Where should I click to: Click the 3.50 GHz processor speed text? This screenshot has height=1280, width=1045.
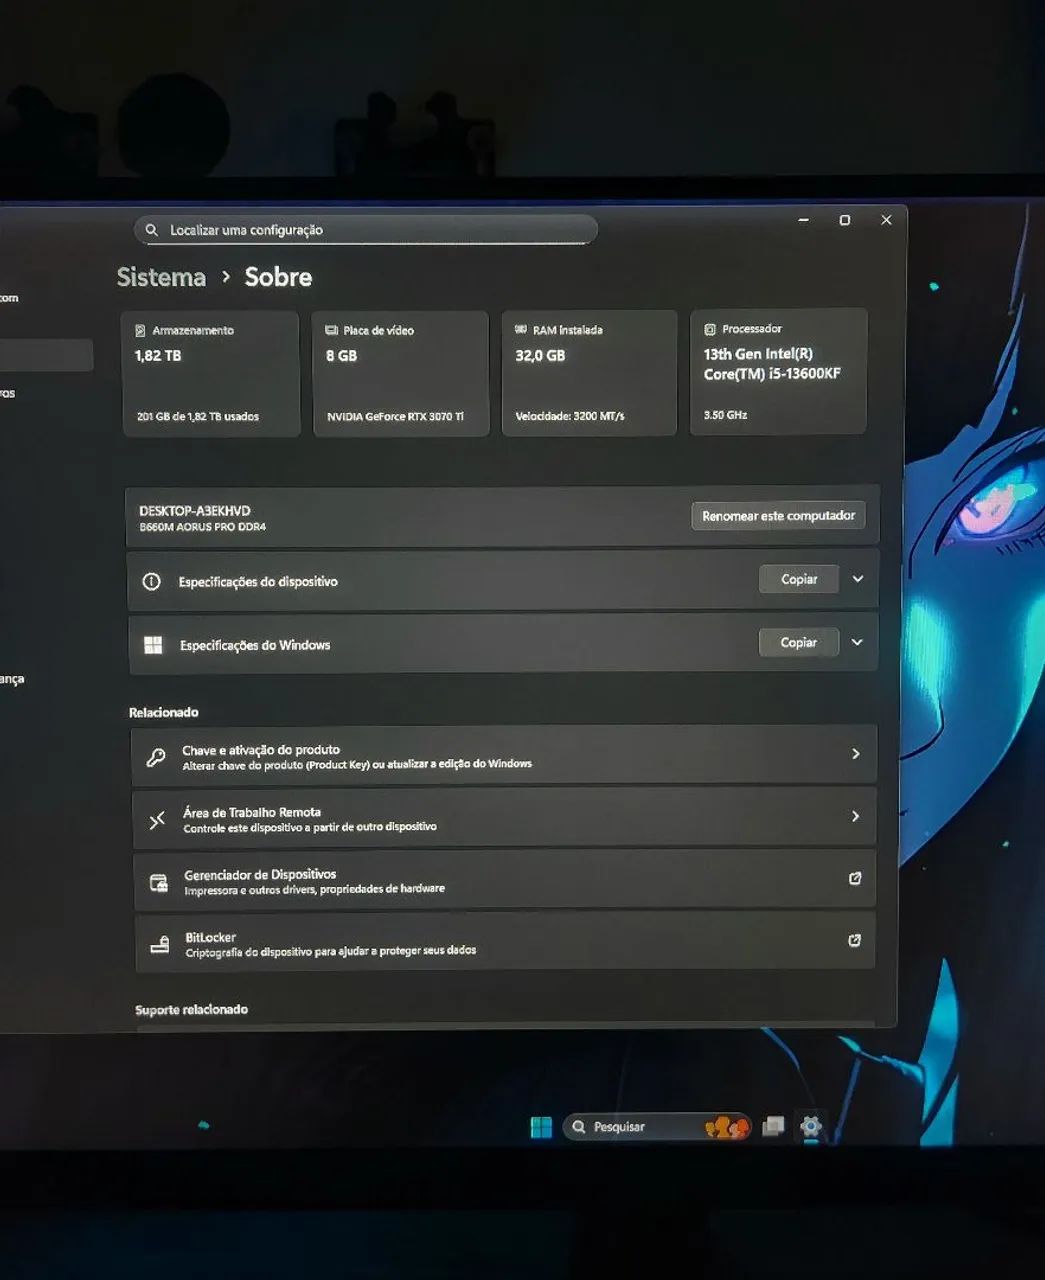(725, 414)
